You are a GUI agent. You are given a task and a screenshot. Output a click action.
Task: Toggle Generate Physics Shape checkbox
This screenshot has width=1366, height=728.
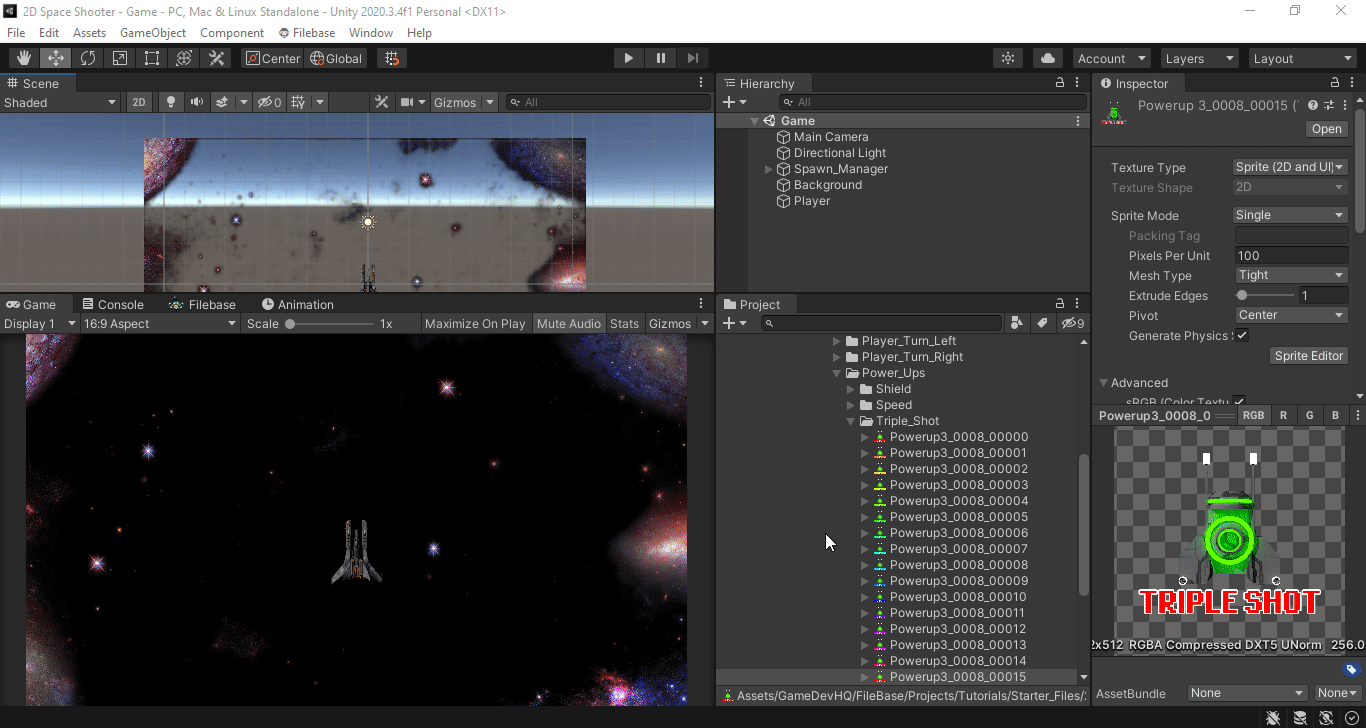(1242, 336)
